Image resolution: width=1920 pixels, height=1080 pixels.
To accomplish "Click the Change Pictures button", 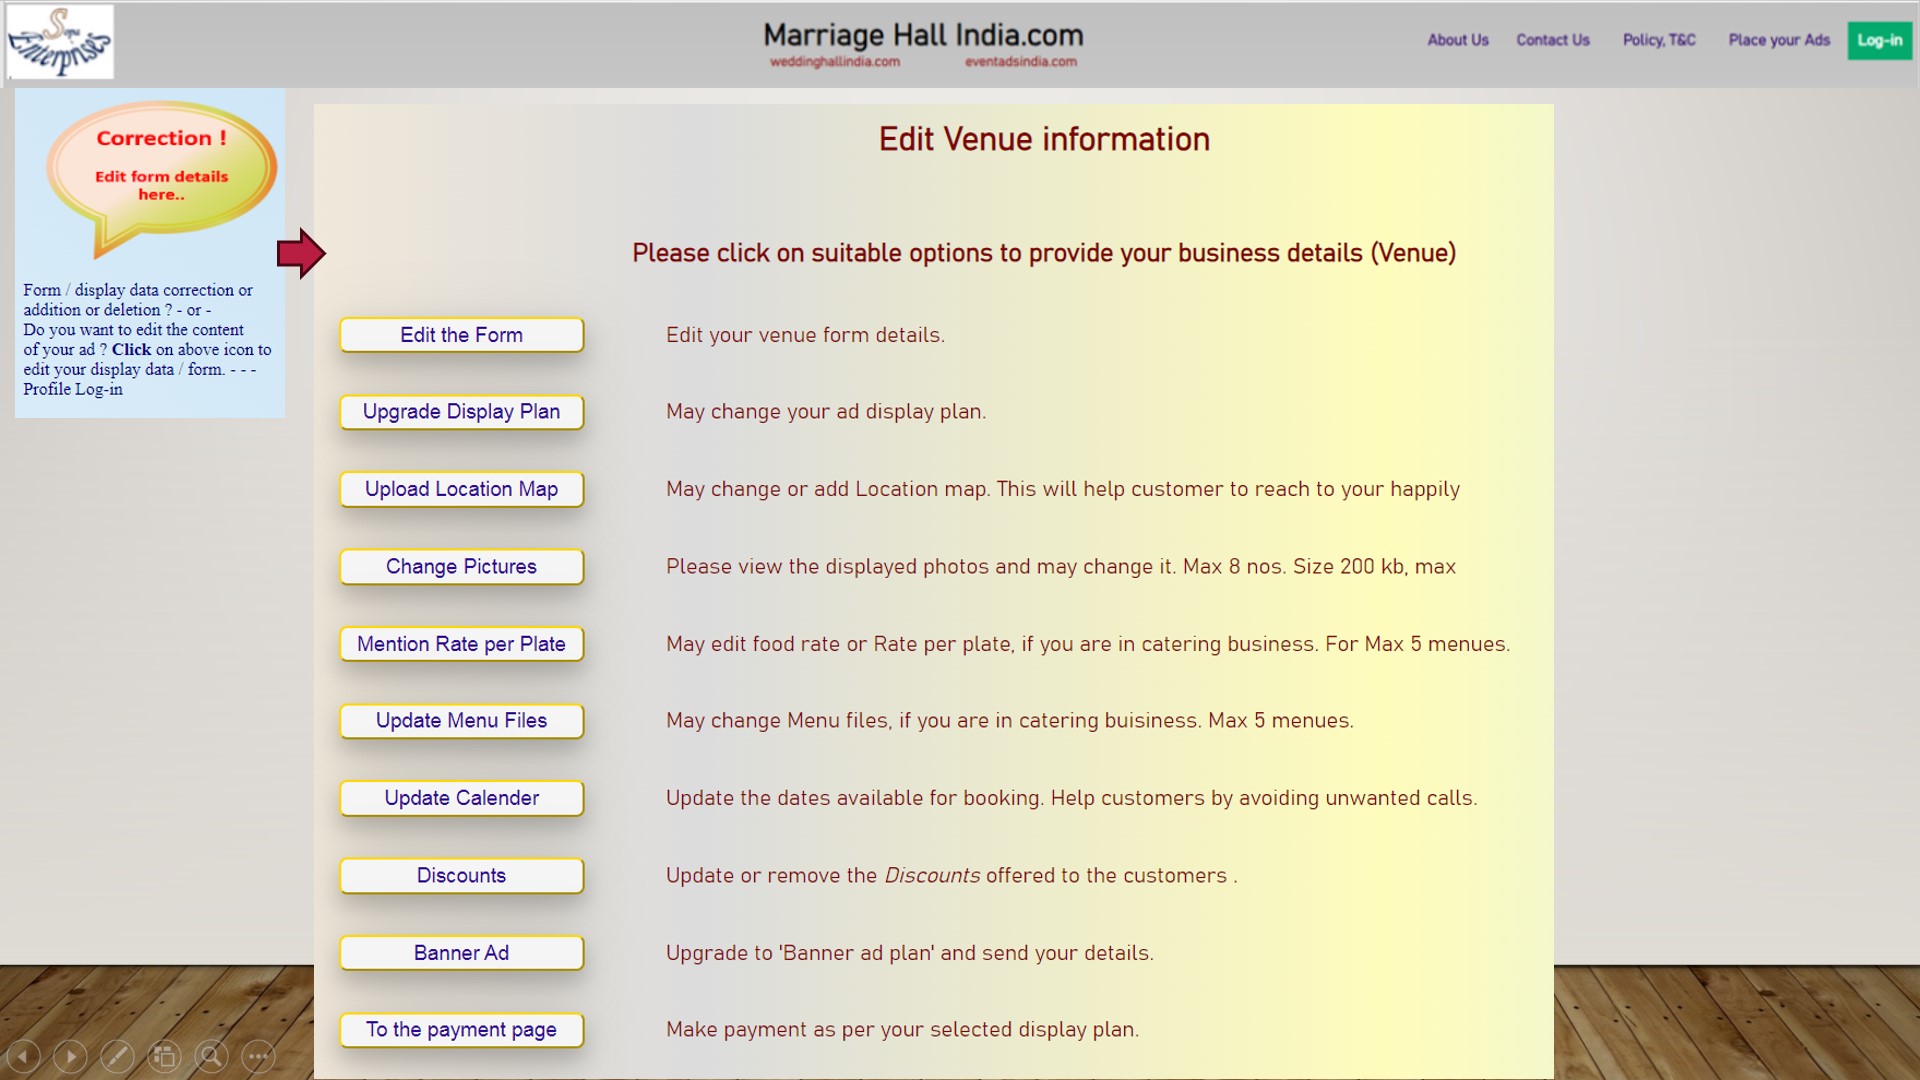I will pos(461,567).
